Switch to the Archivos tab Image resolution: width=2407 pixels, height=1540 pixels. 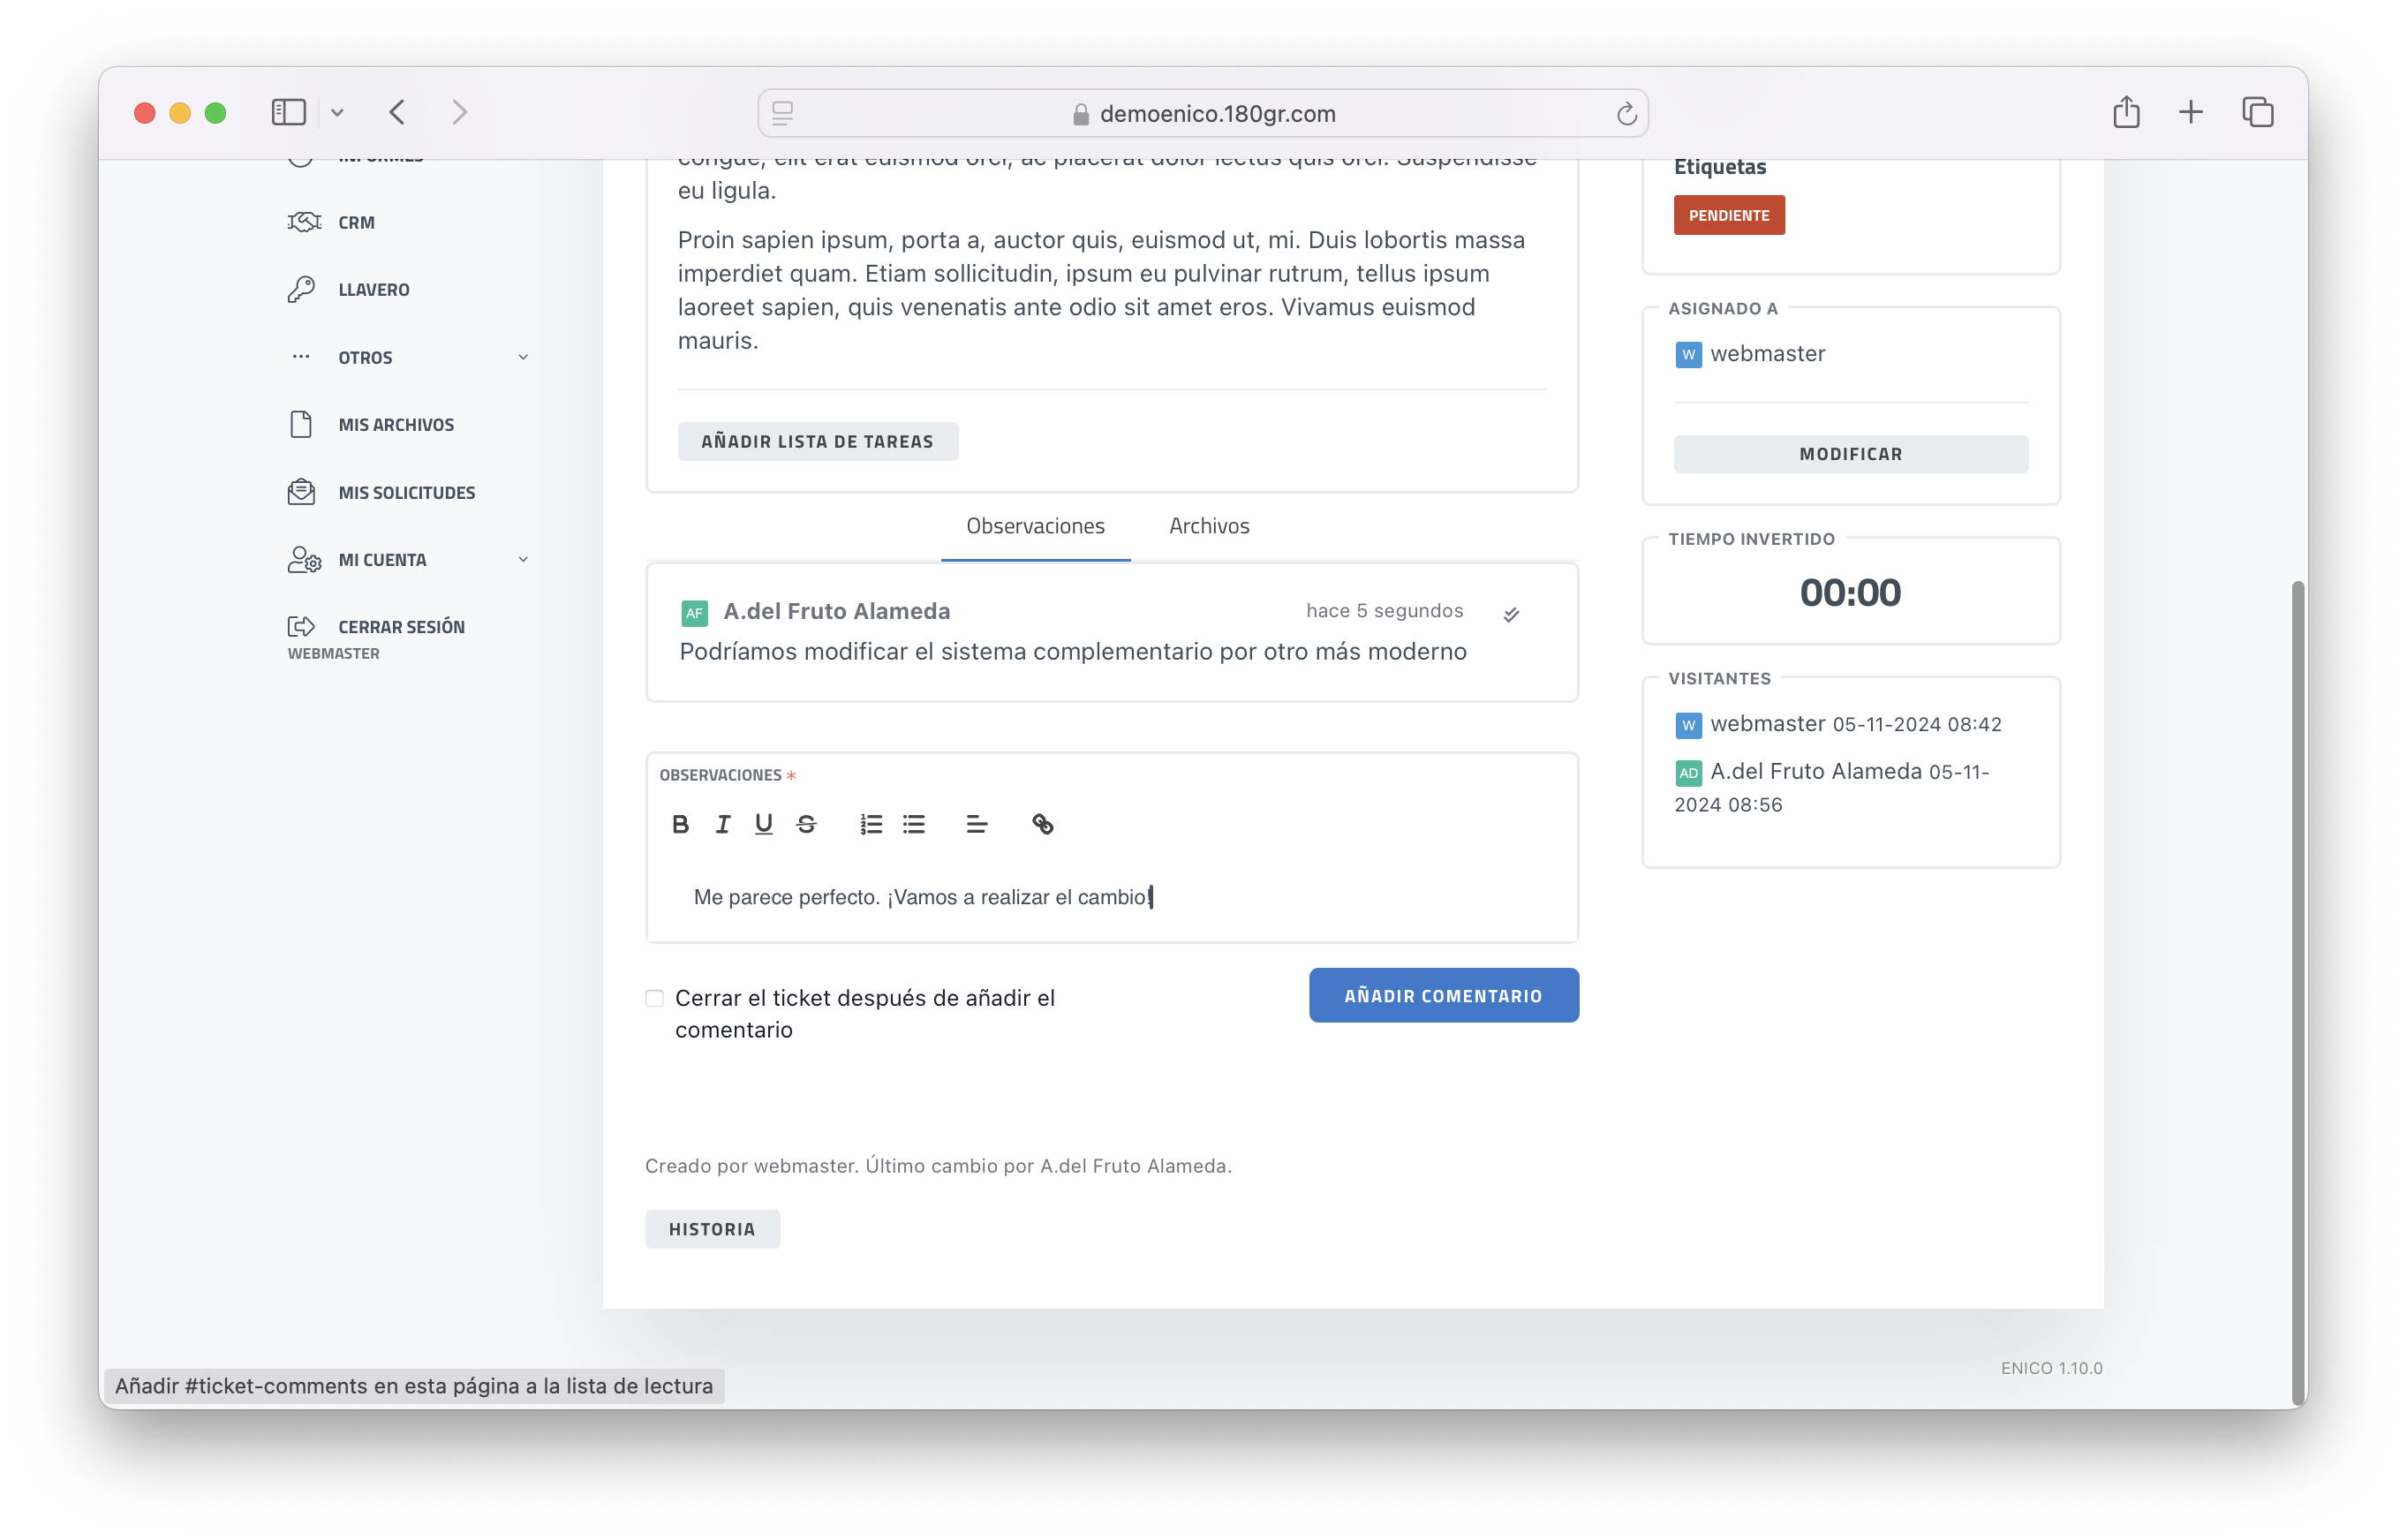point(1209,526)
